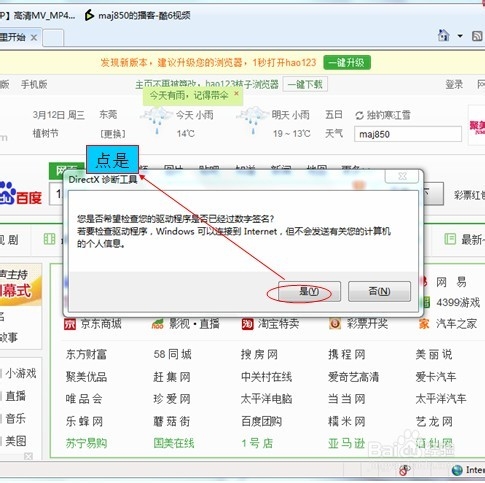The width and height of the screenshot is (485, 483).
Task: Open the 中关村在线 link
Action: point(266,377)
